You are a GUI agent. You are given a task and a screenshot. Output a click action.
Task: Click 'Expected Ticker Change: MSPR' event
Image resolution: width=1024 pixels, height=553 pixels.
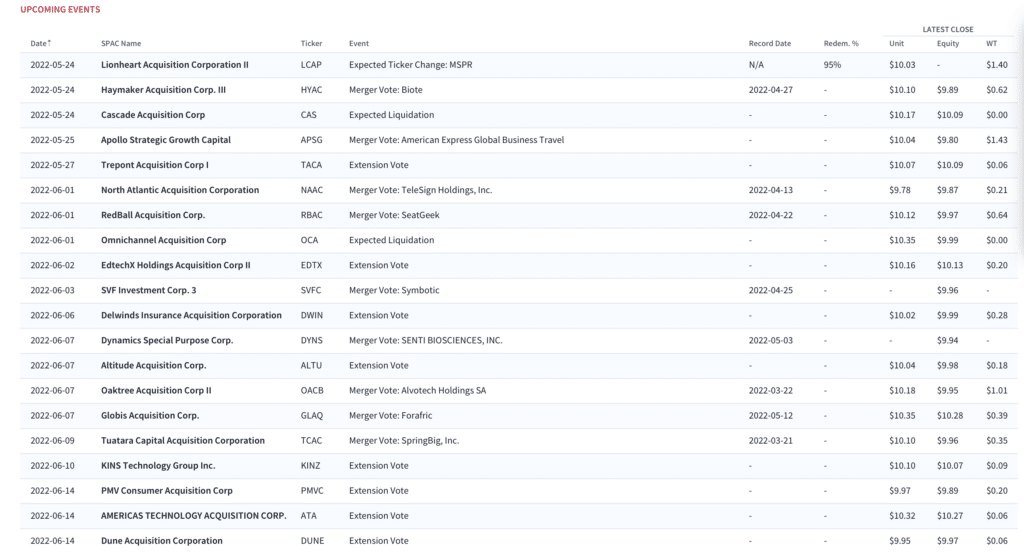click(x=410, y=65)
